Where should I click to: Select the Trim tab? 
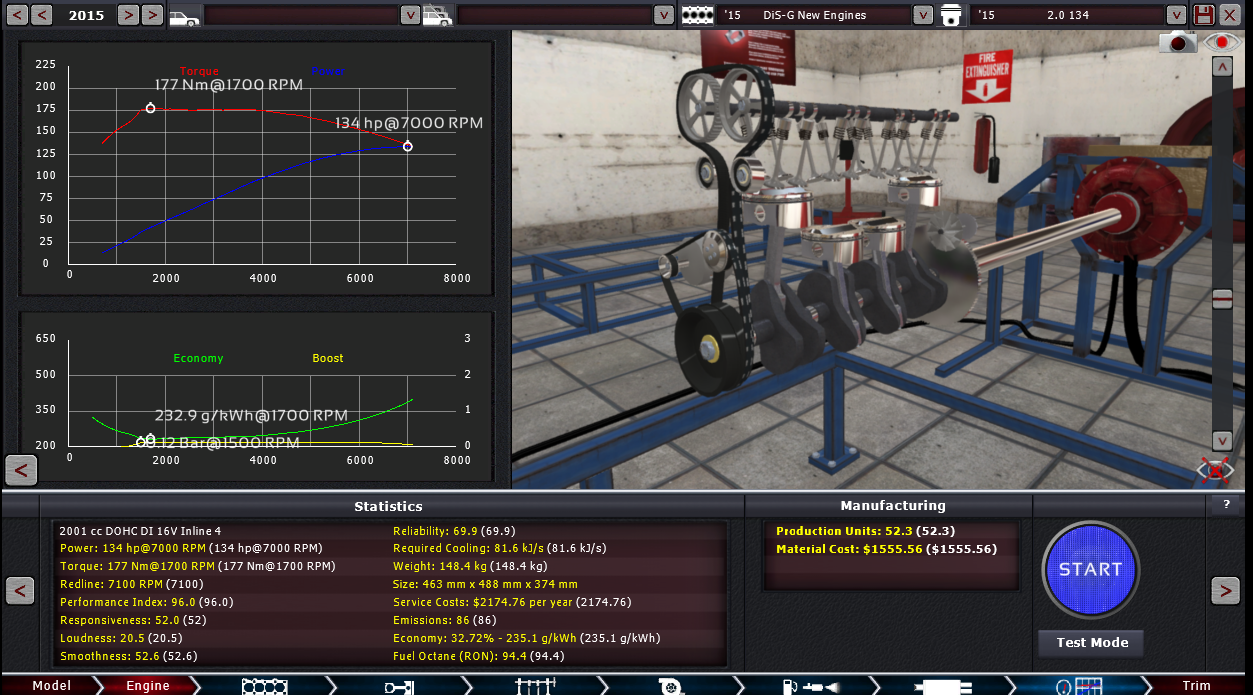tap(1197, 686)
